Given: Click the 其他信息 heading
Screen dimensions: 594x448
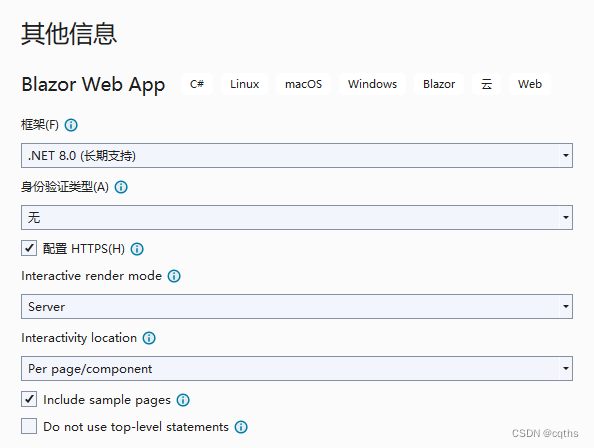Looking at the screenshot, I should click(69, 34).
